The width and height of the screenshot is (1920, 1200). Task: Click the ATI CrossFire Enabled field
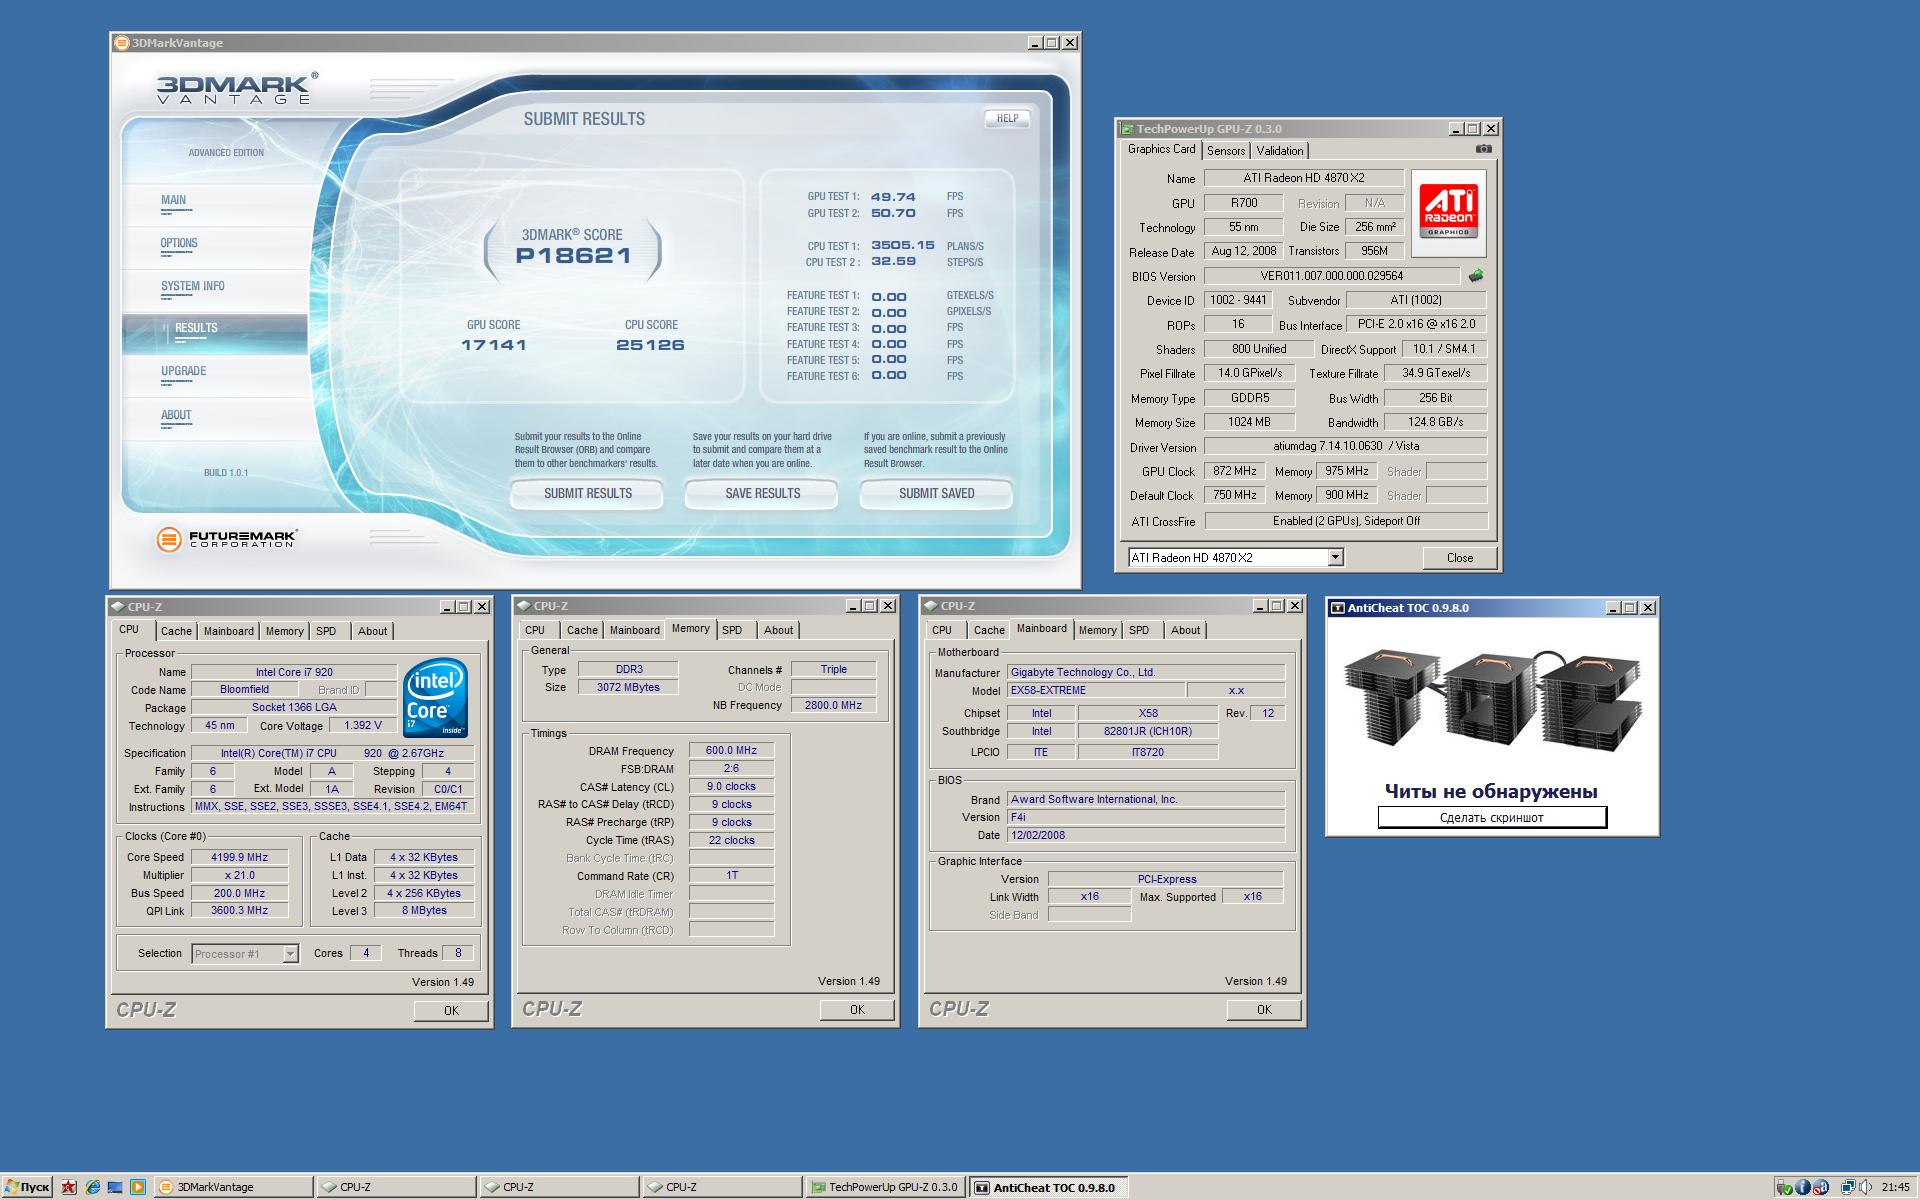coord(1346,521)
